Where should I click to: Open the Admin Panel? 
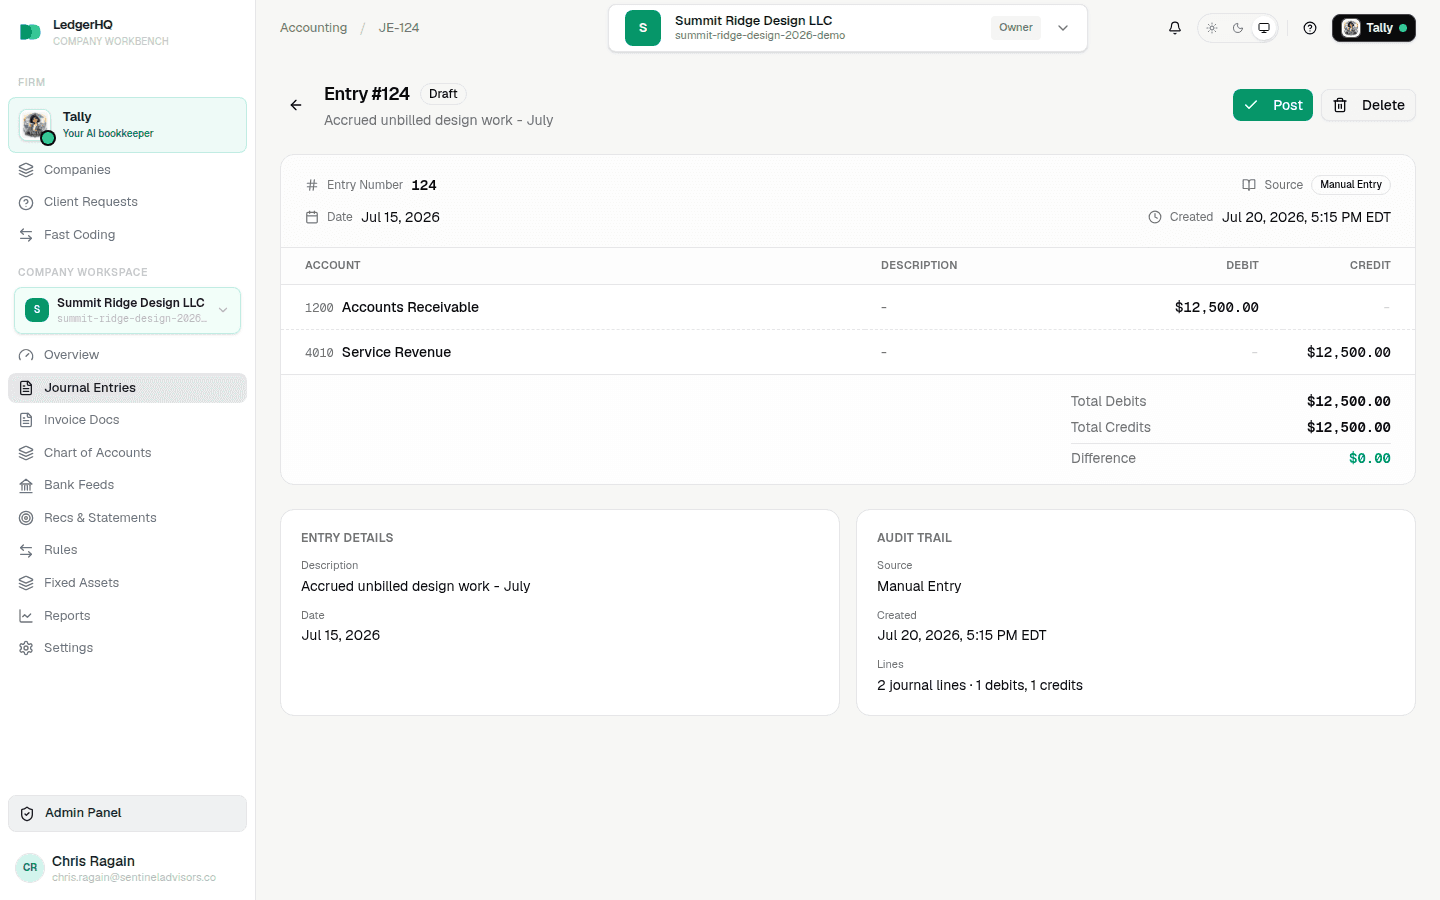[x=127, y=813]
